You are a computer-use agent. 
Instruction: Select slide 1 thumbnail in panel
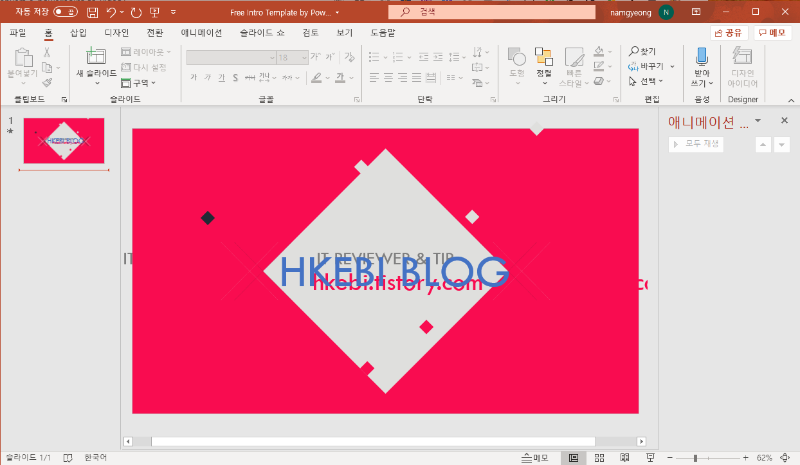click(x=64, y=141)
